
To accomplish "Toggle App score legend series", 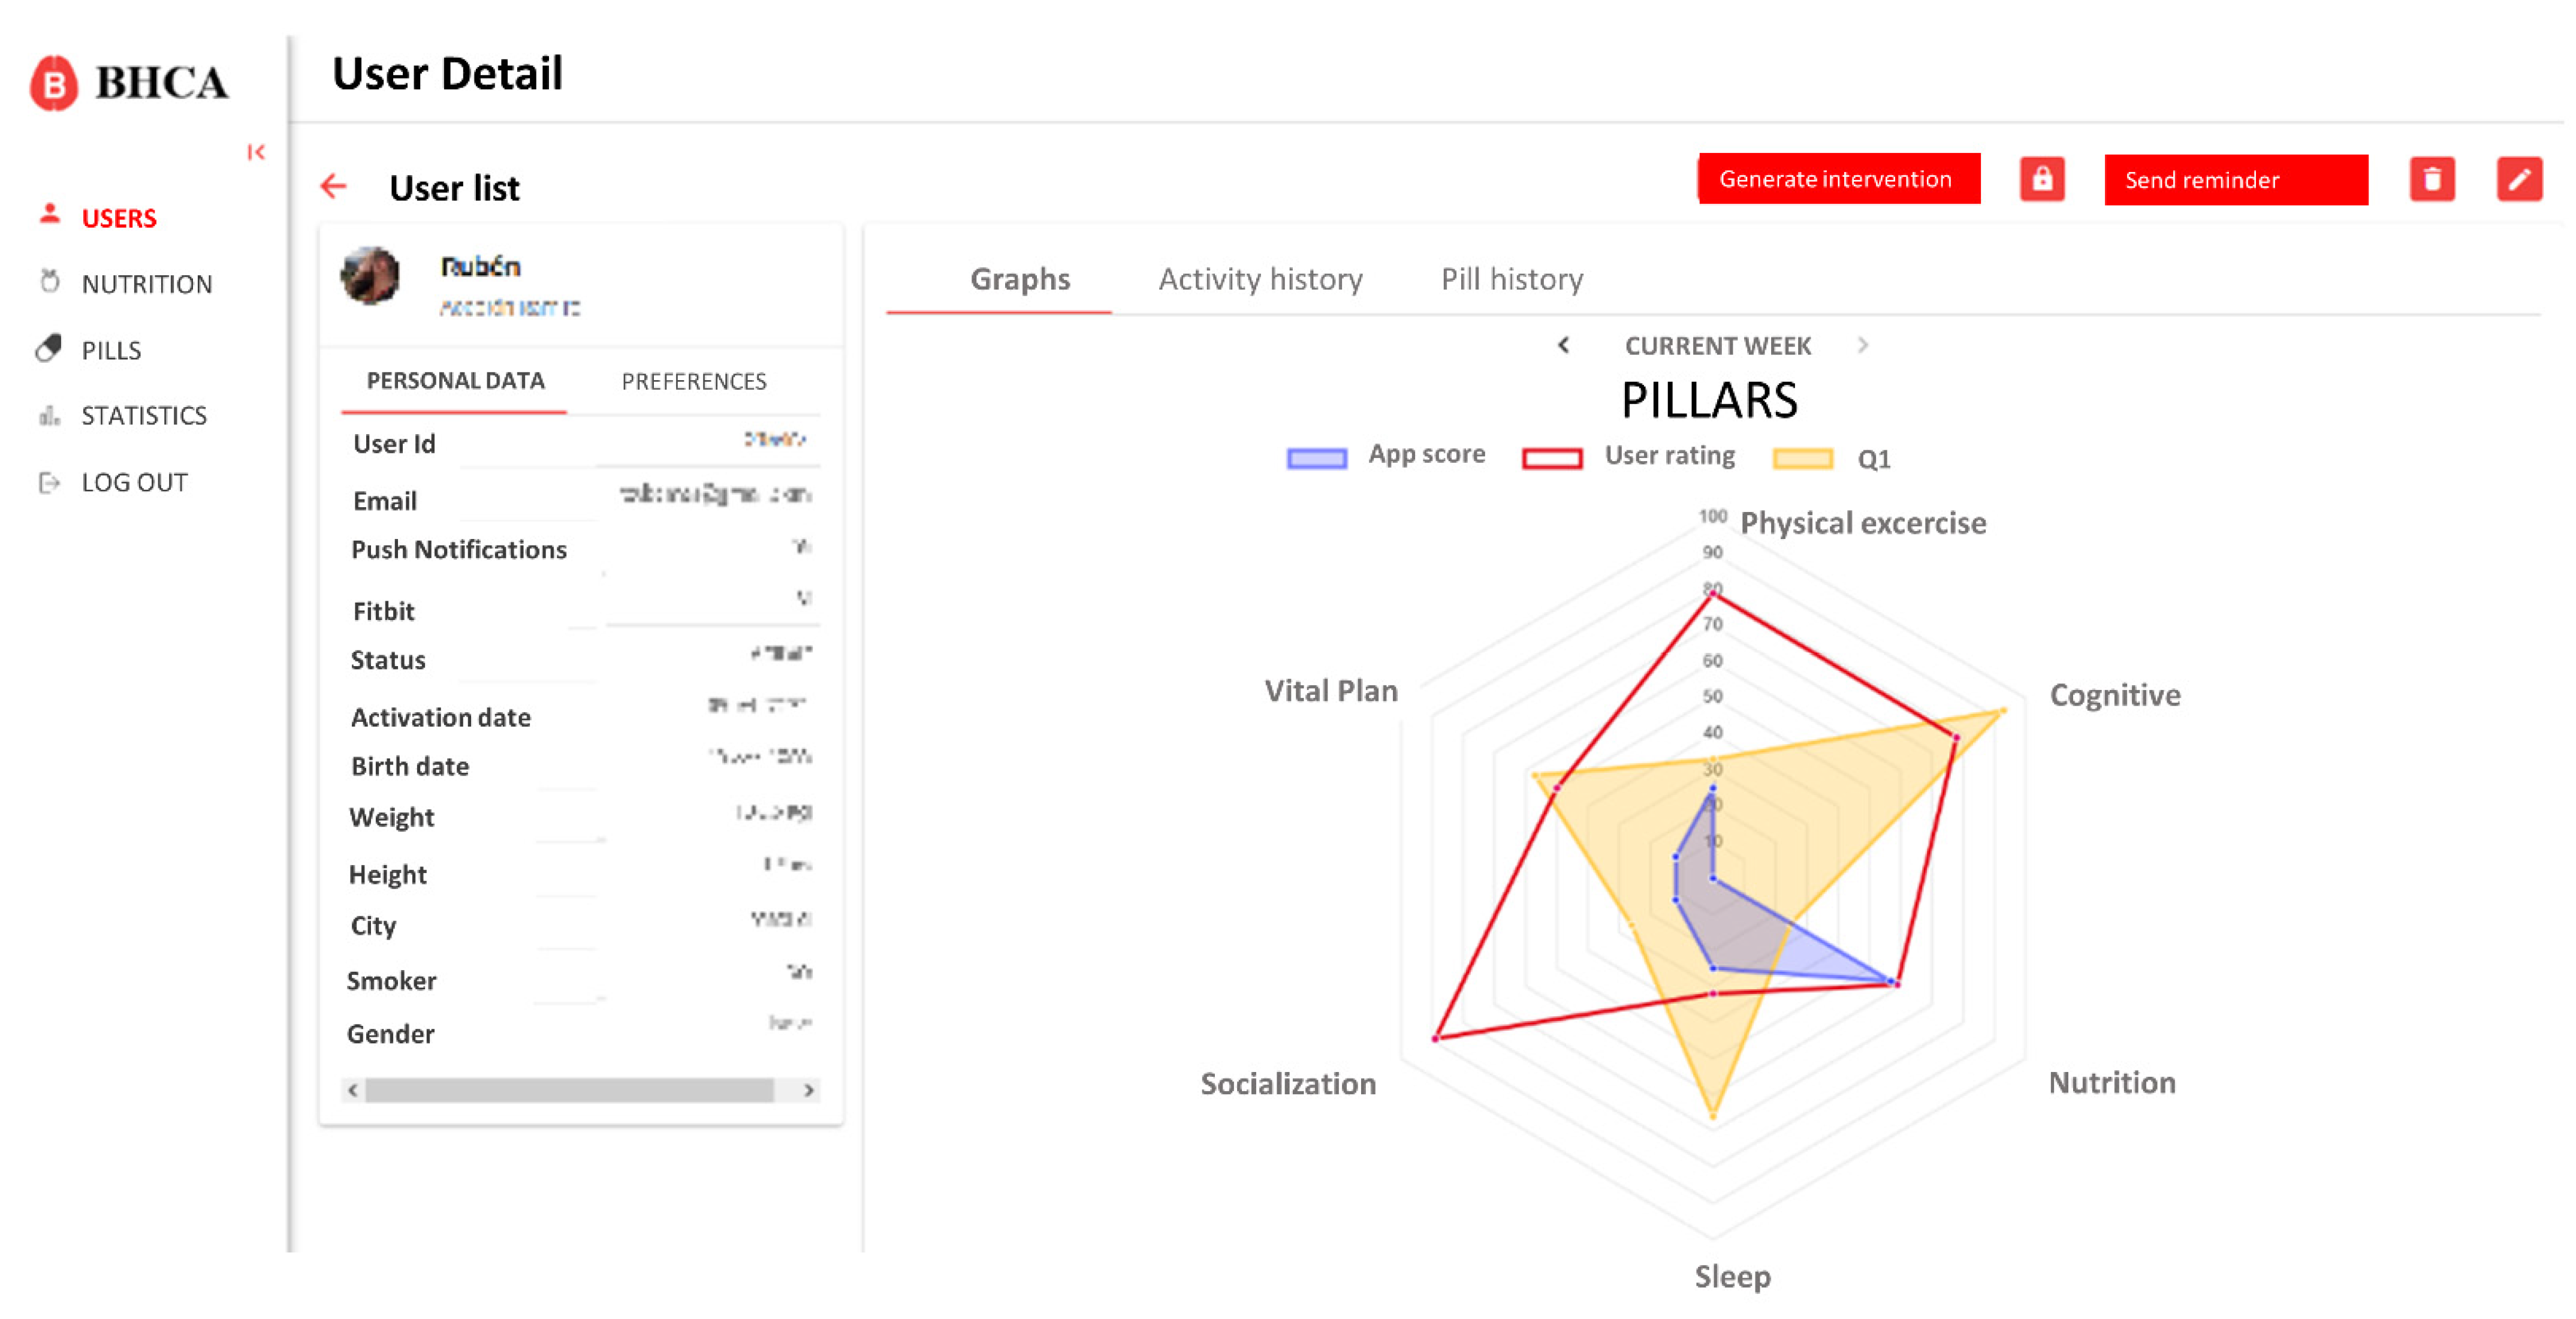I will pos(1316,458).
